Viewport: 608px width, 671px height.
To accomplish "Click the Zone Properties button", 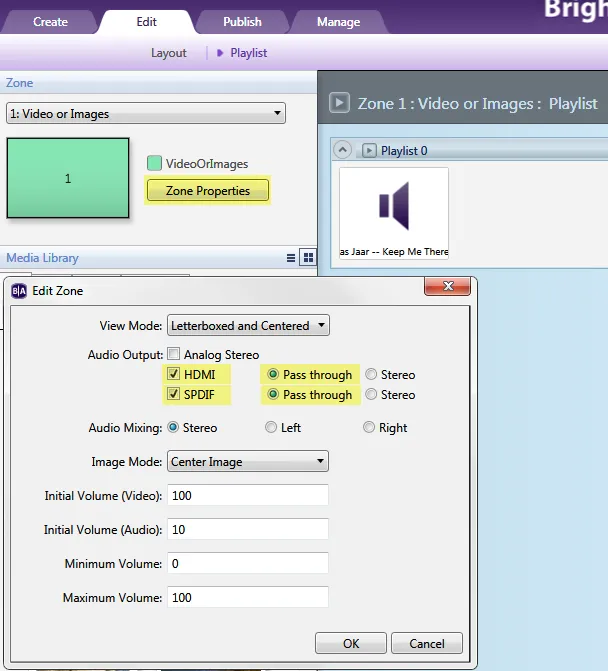I will (208, 190).
